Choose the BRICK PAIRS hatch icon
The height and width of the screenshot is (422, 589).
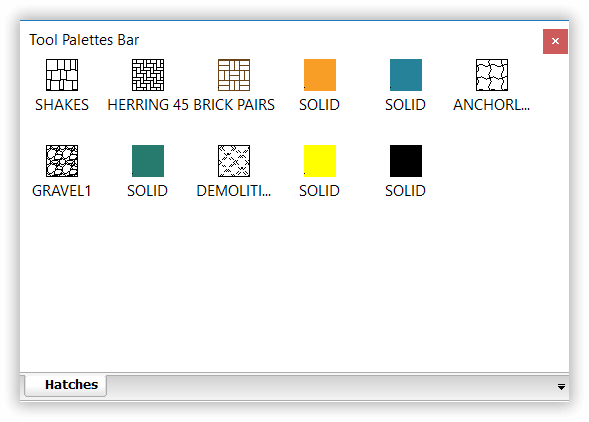pos(234,75)
